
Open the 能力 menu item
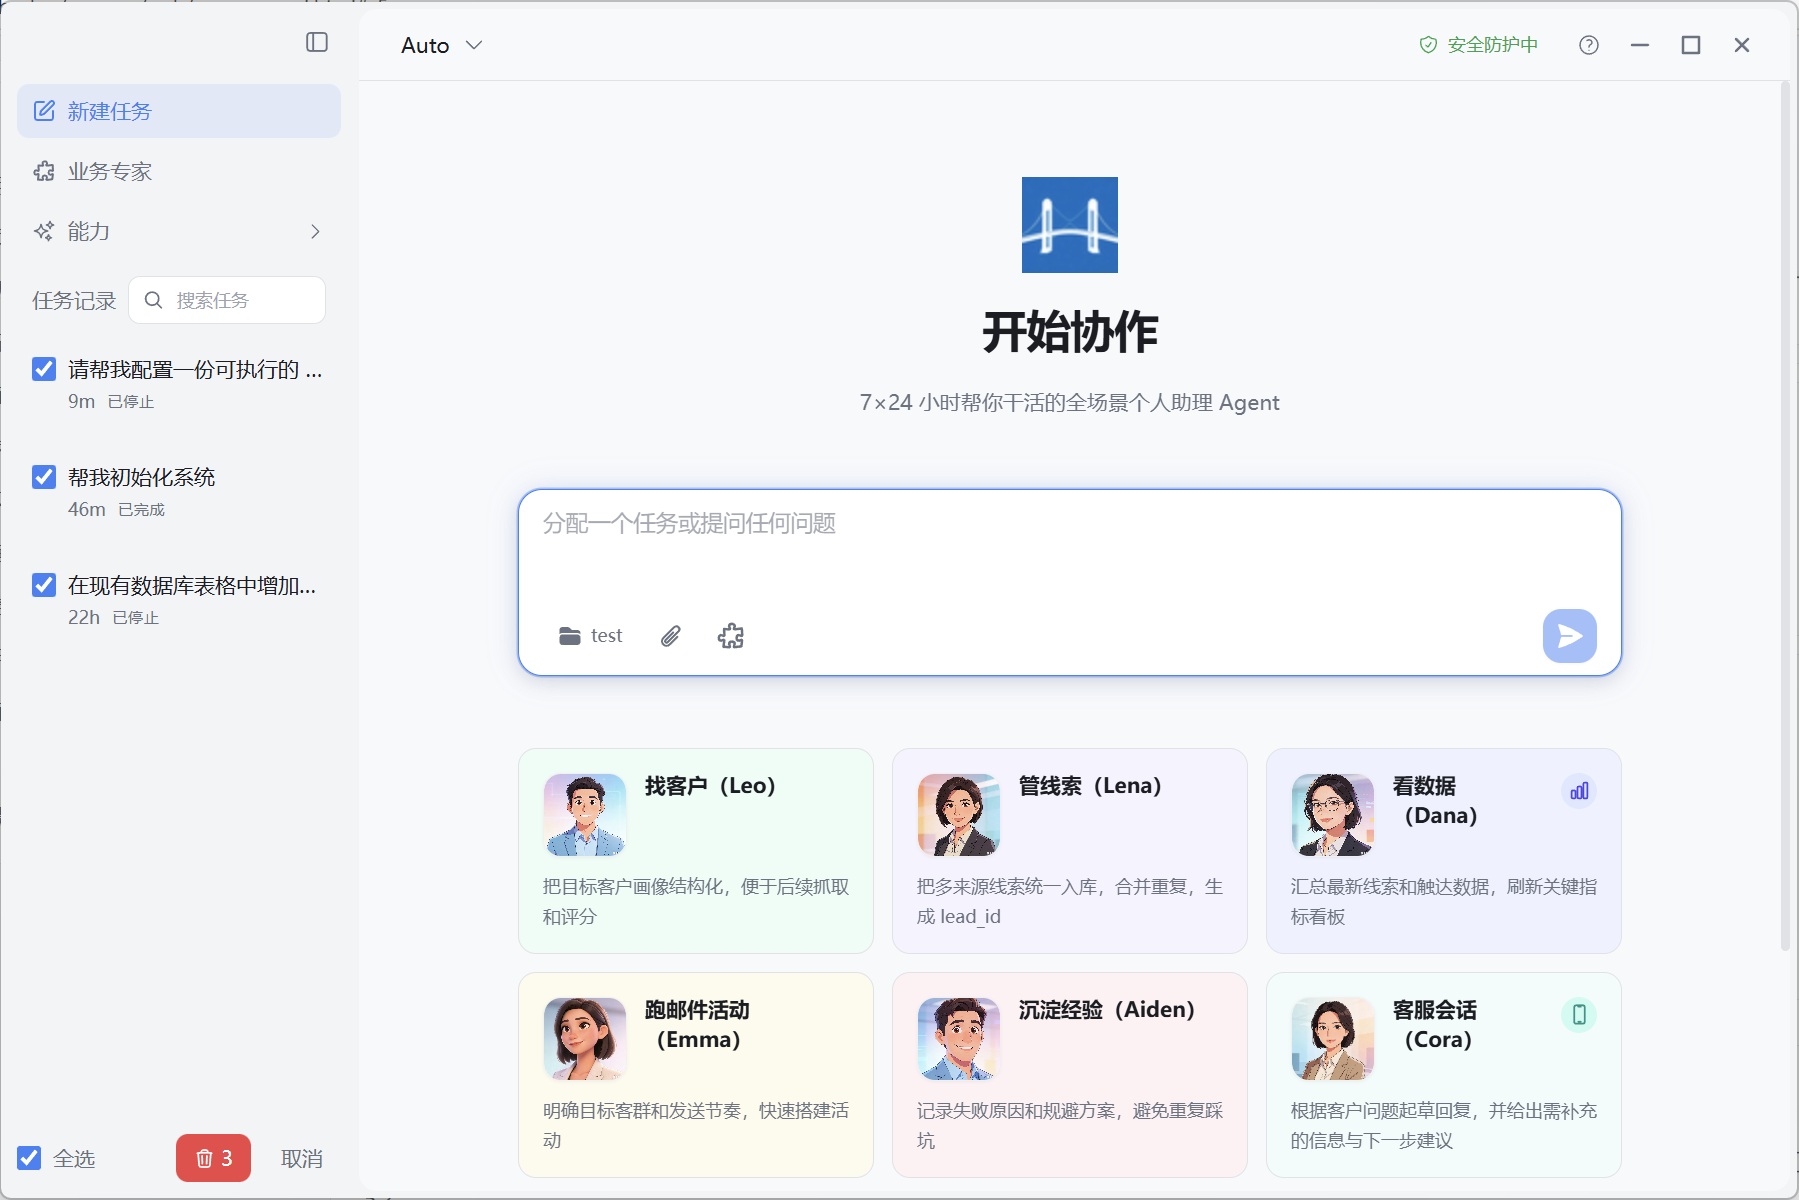(179, 231)
